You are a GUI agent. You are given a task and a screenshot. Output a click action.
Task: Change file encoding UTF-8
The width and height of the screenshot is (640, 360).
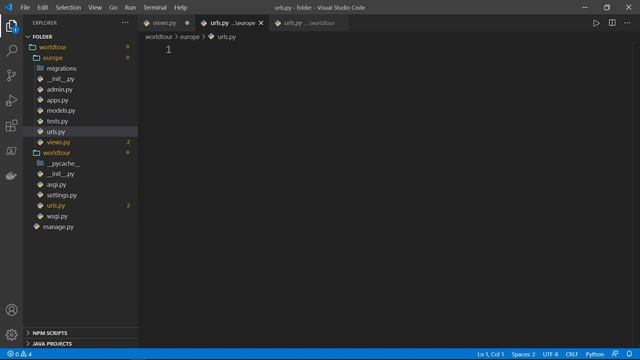[550, 354]
